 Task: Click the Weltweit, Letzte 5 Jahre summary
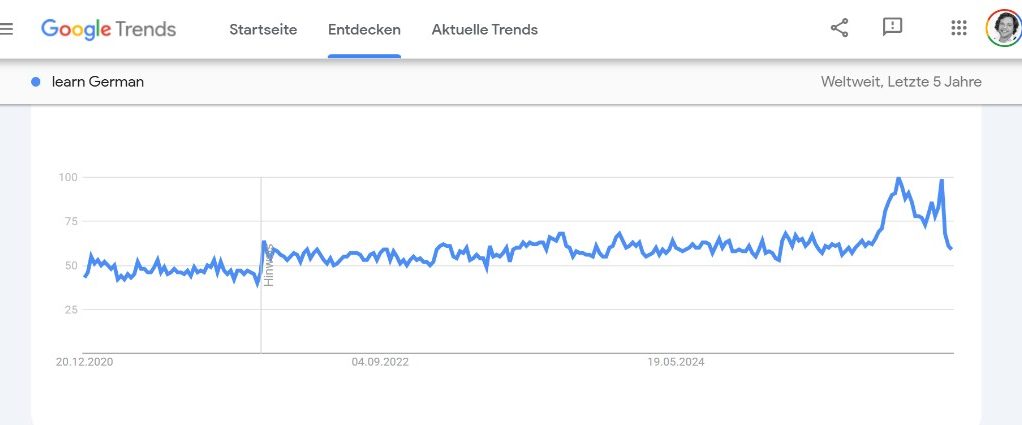900,82
